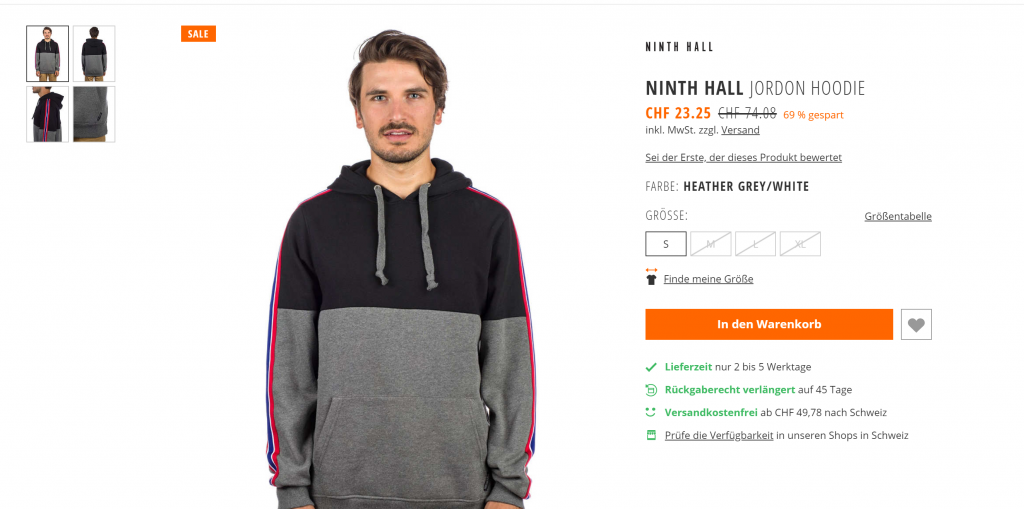Select crossed-out size L
This screenshot has width=1024, height=509.
point(756,244)
